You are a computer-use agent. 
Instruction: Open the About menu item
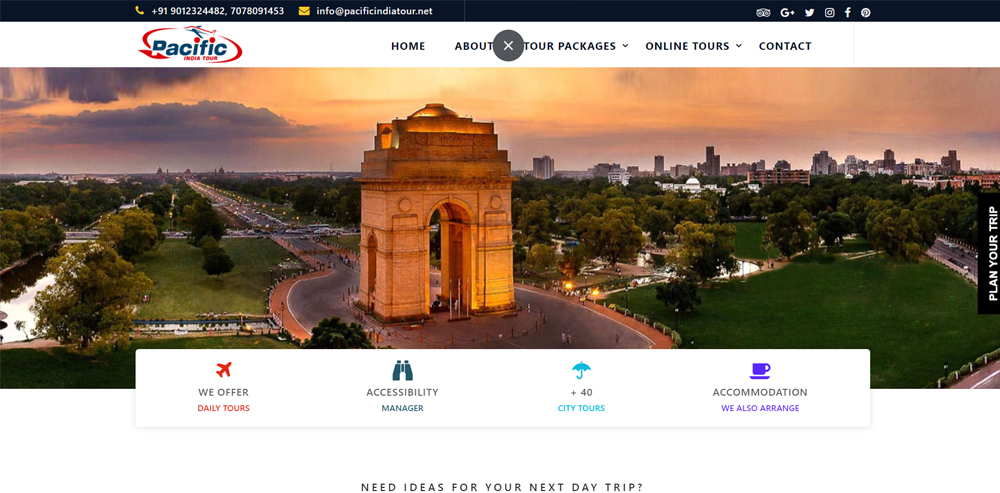[474, 46]
